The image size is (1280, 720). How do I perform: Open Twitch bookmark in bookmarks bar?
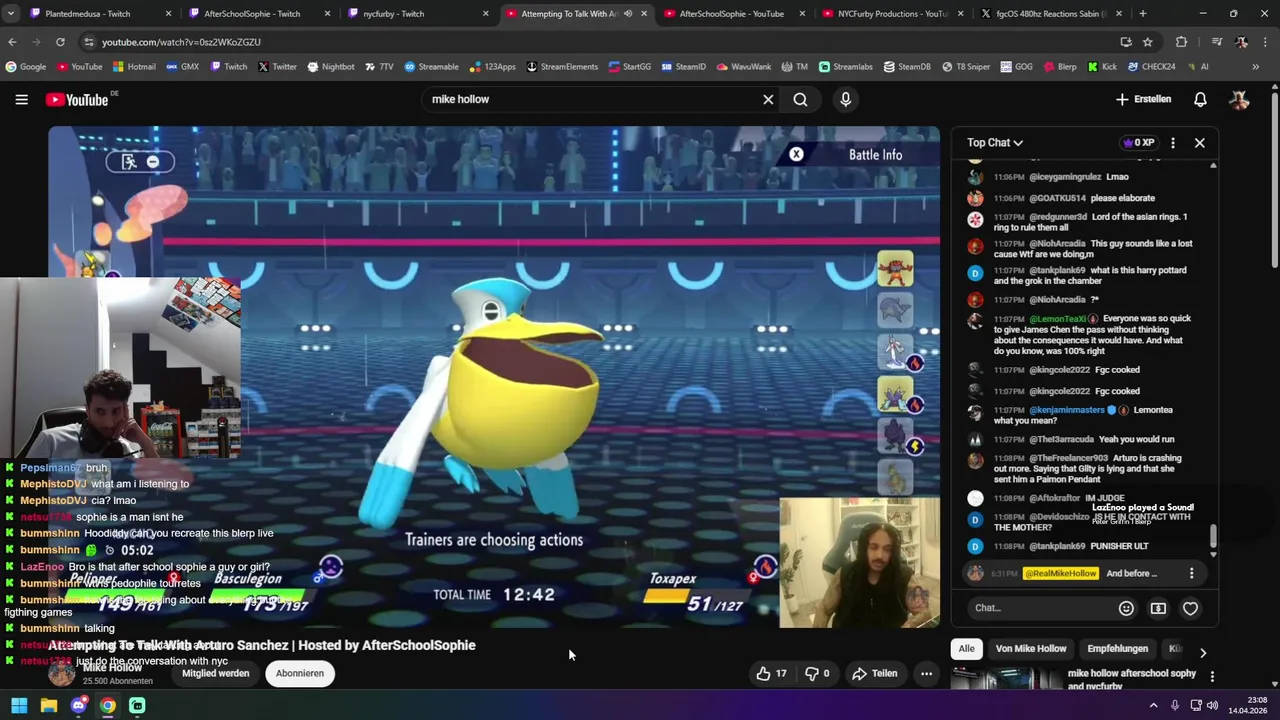click(229, 67)
